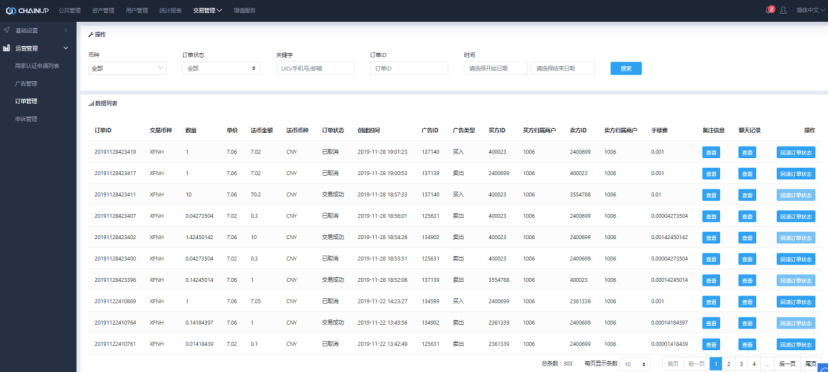
Task: Go to page 2 of results
Action: (729, 364)
